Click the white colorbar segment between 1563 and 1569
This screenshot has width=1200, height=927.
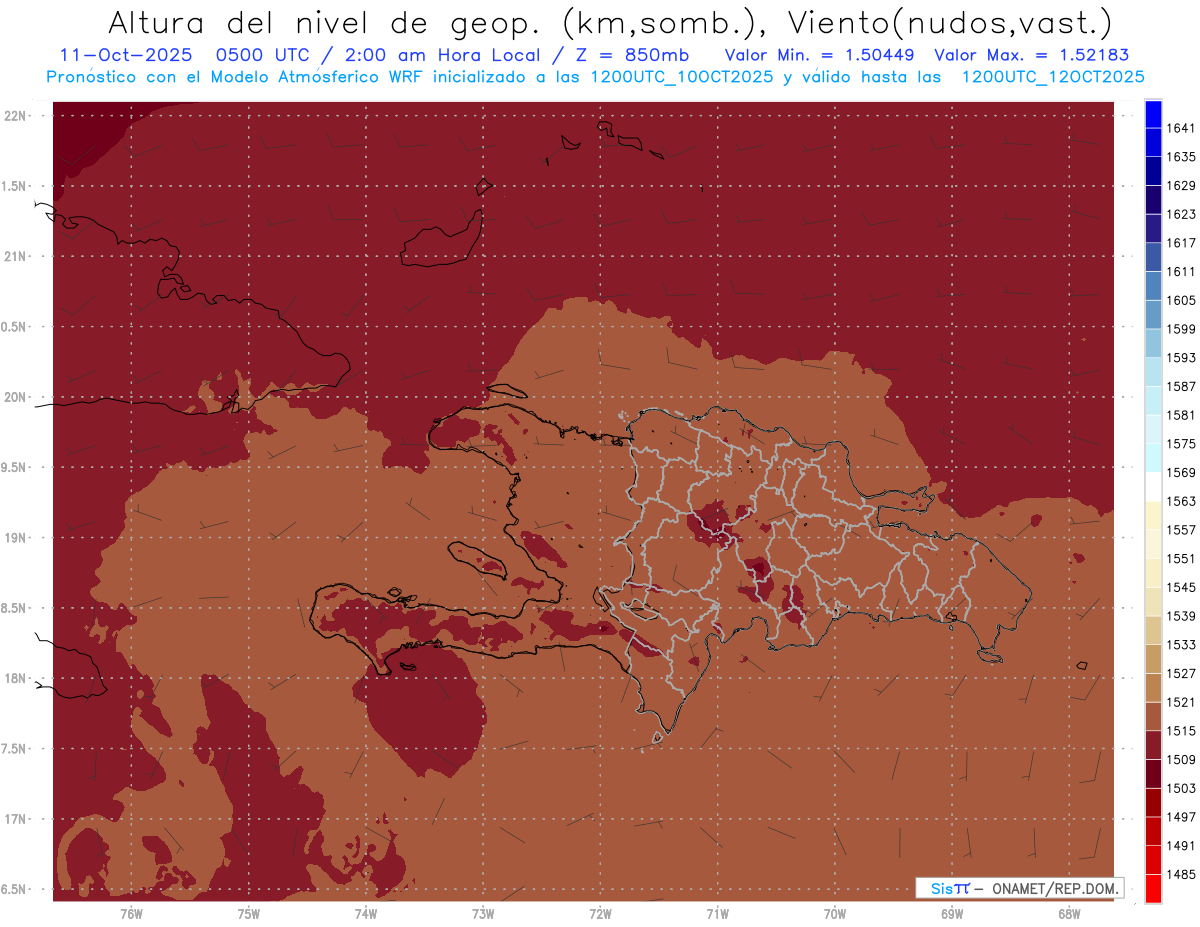coord(1153,487)
